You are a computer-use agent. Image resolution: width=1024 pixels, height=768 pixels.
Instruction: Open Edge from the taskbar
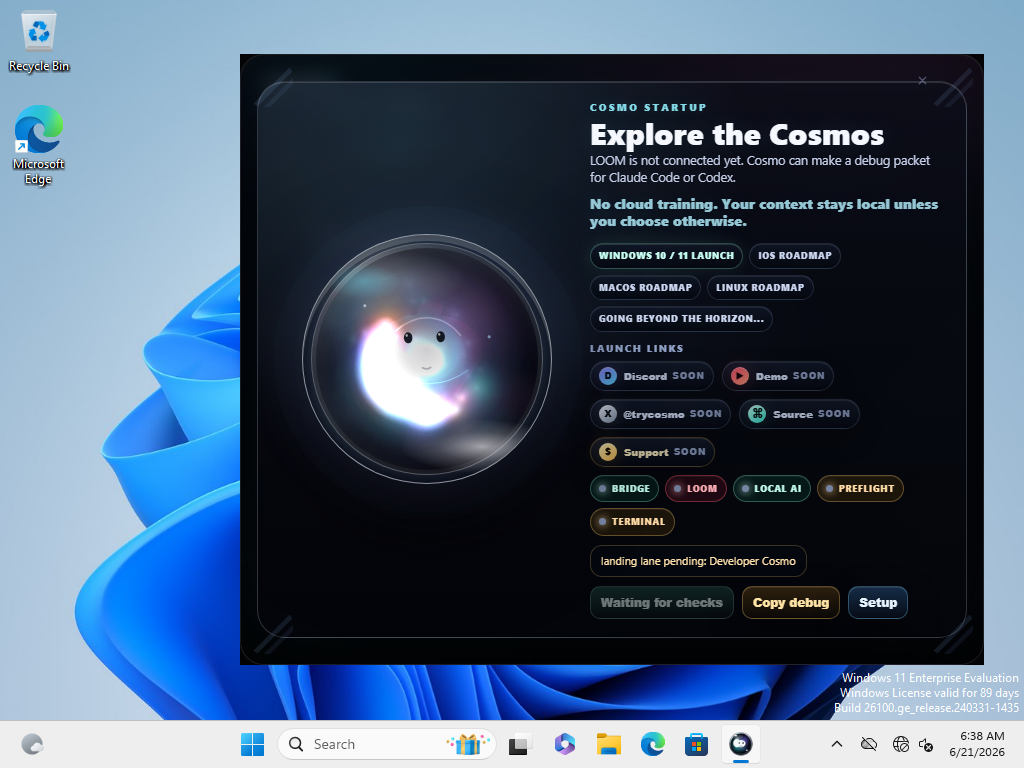pos(652,744)
